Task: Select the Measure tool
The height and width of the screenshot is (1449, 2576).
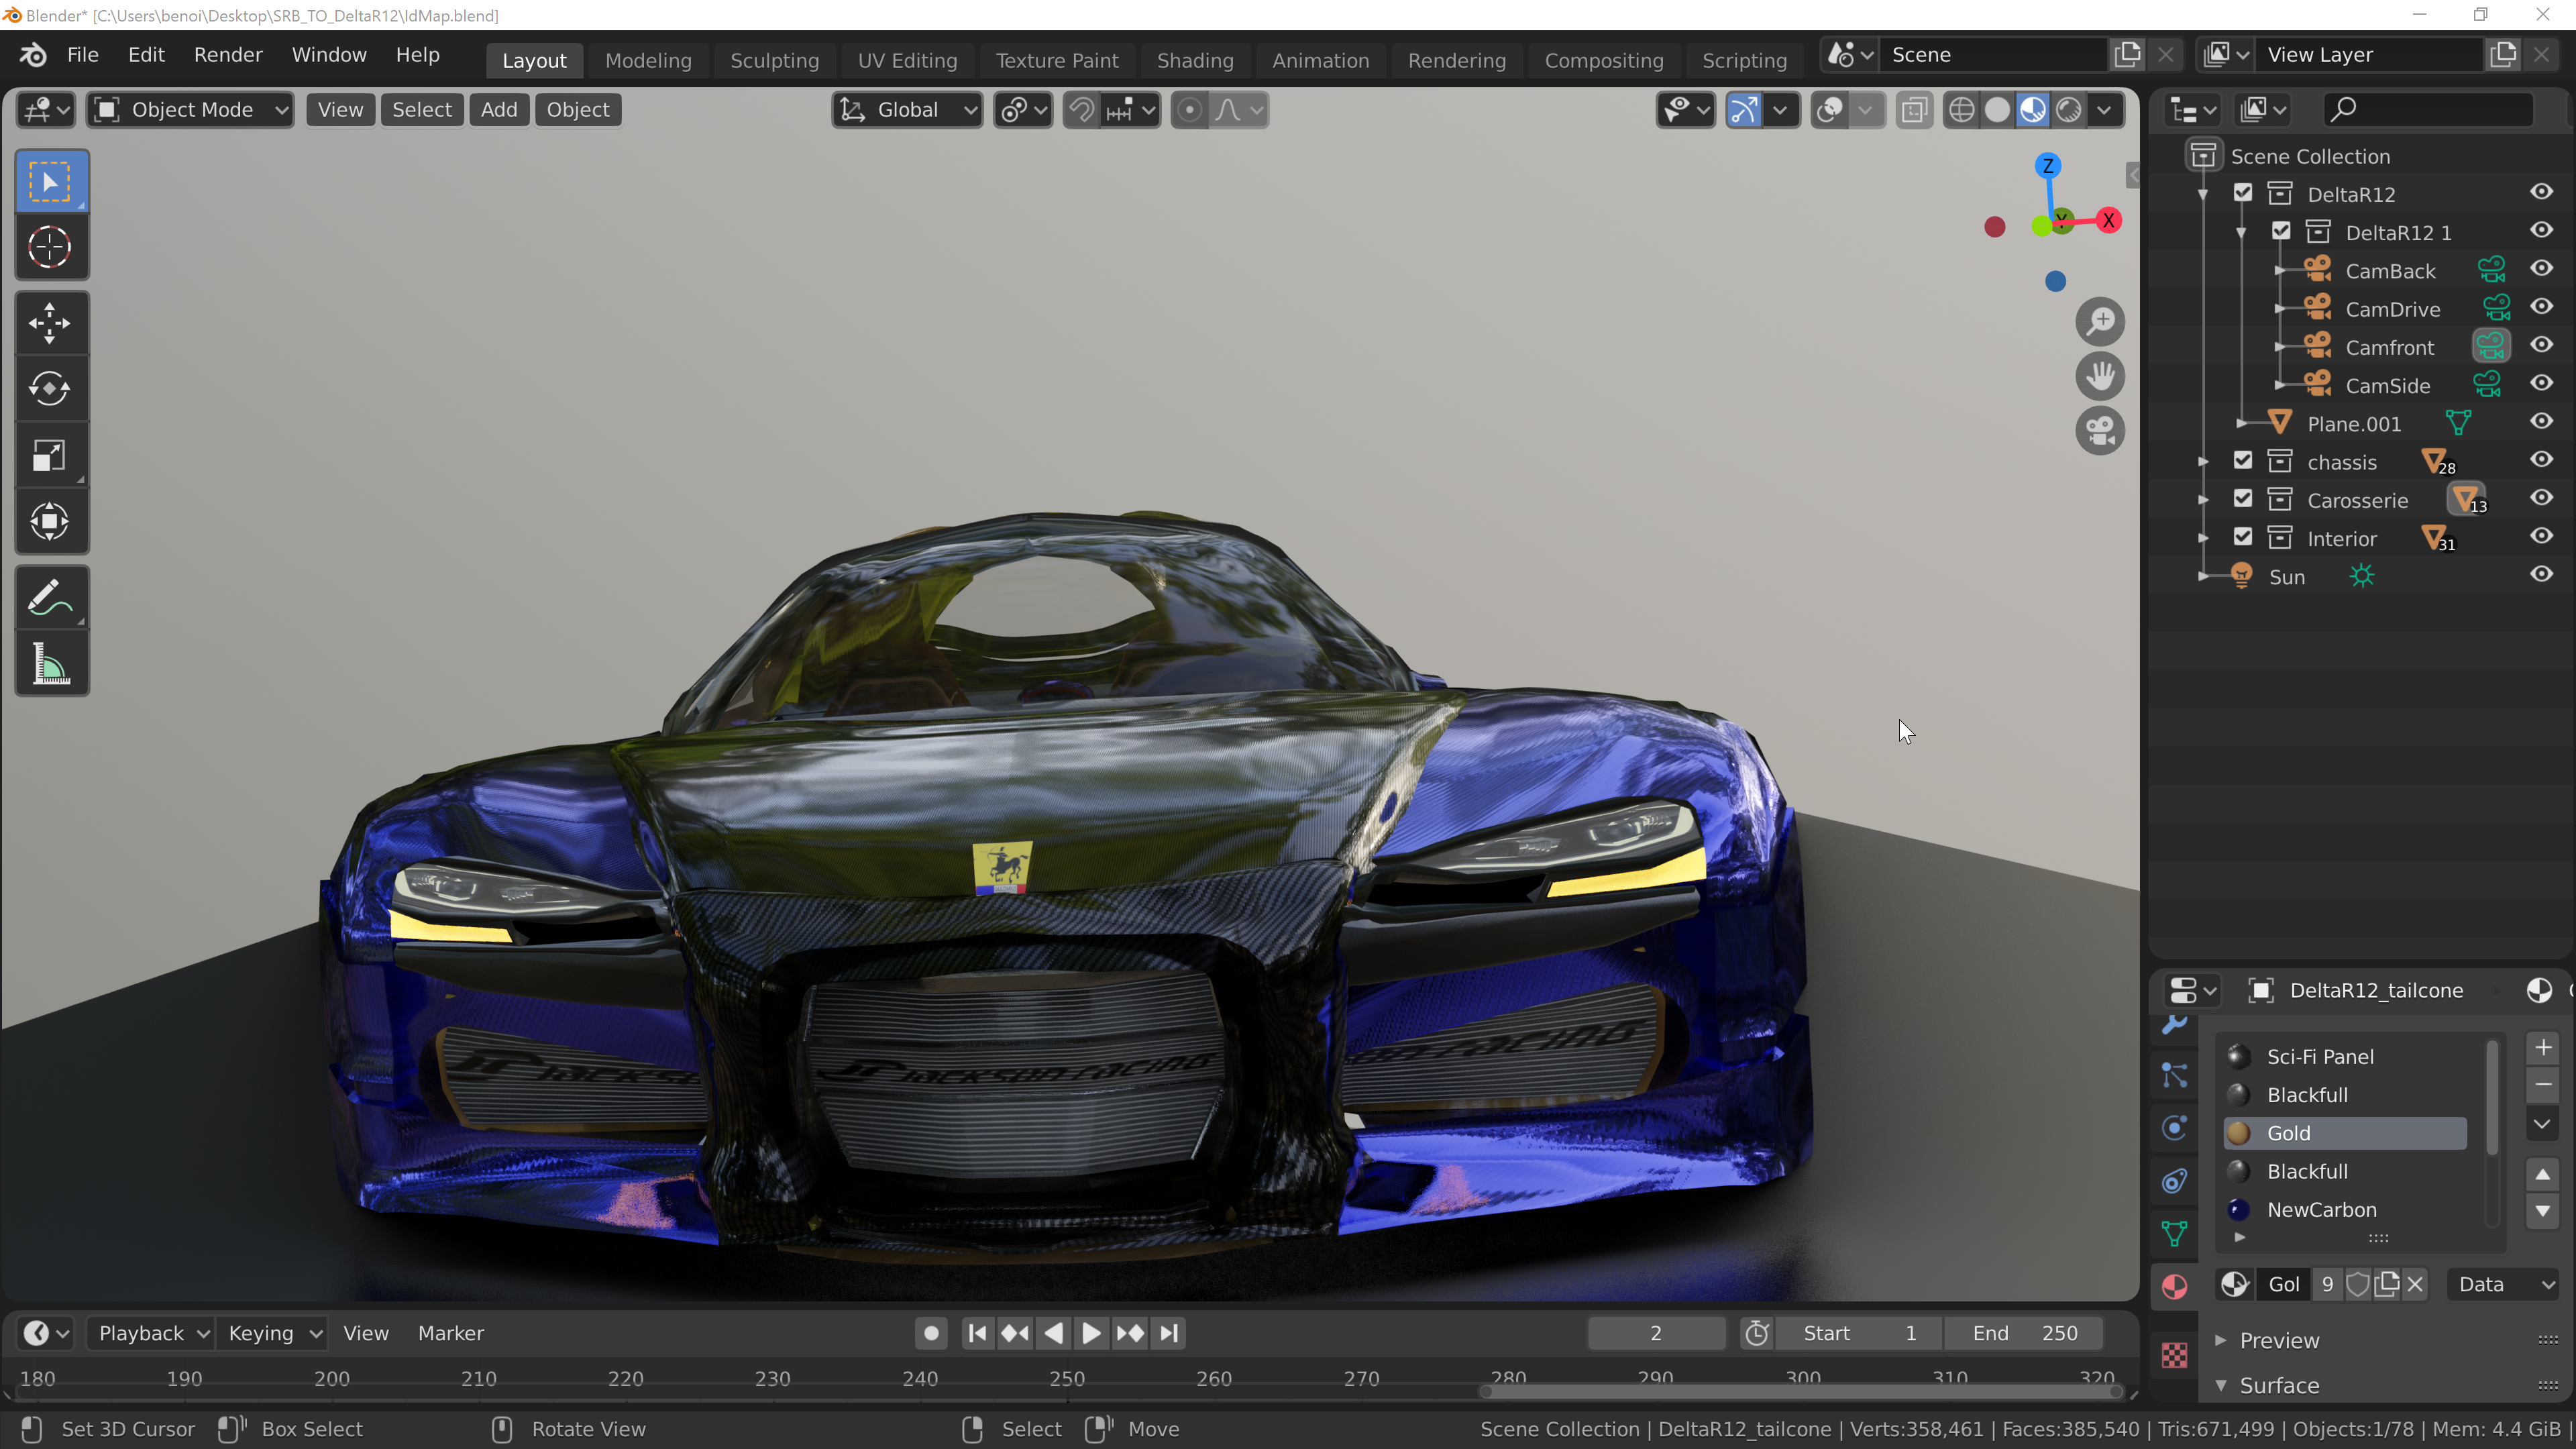Action: [x=51, y=664]
